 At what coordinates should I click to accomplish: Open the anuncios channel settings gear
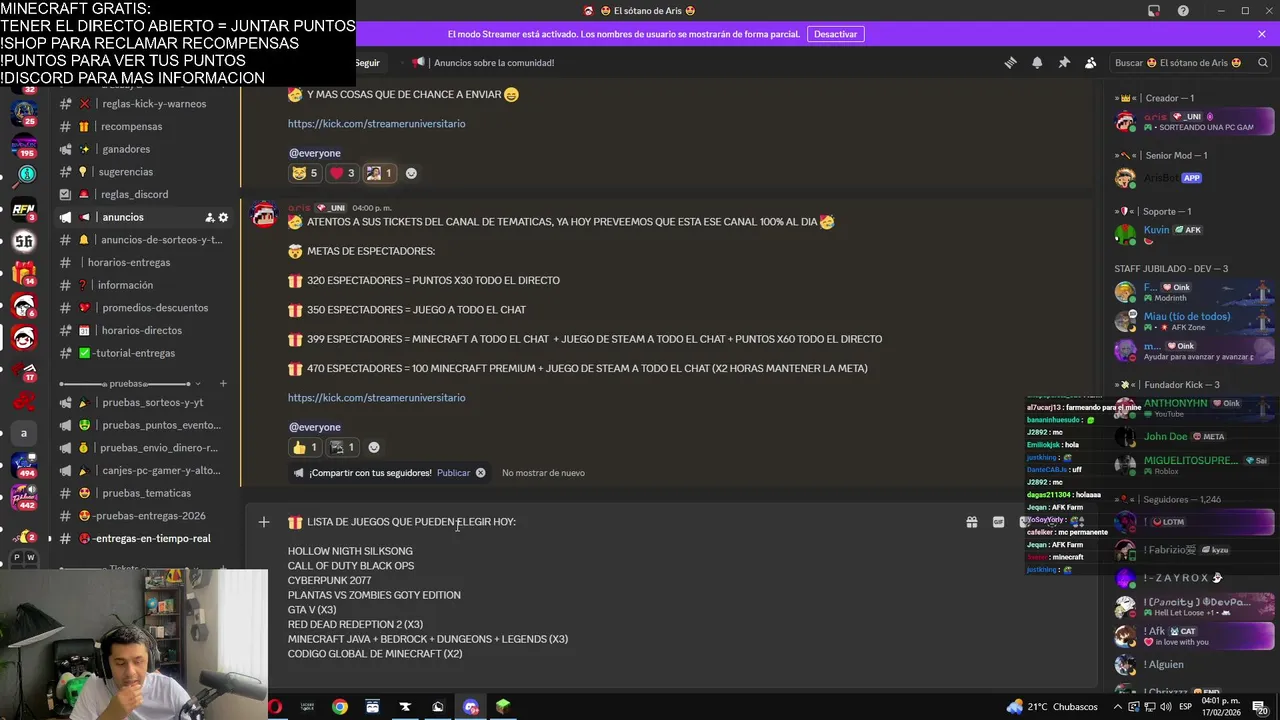coord(223,217)
